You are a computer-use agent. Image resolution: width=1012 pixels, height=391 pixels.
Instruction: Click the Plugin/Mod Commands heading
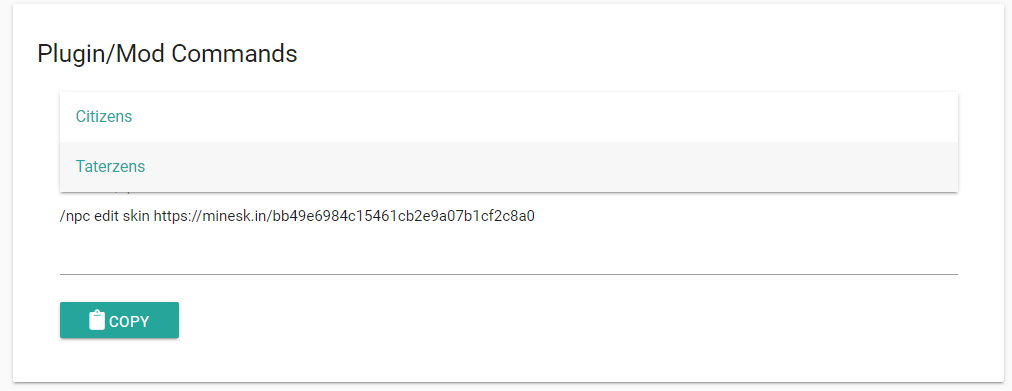167,54
